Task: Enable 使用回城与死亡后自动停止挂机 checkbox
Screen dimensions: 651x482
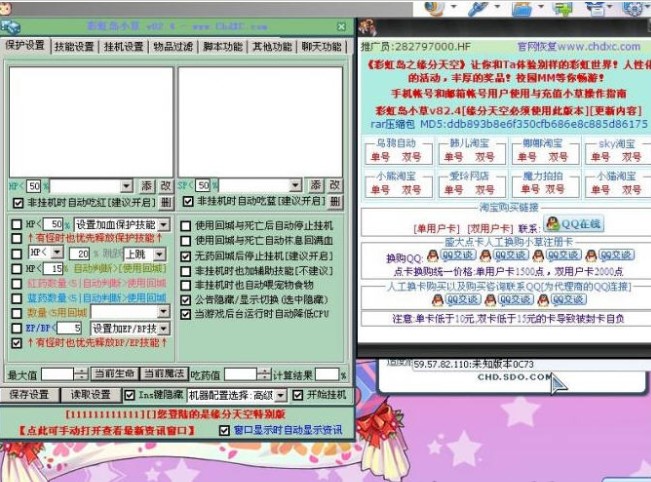Action: (x=186, y=226)
